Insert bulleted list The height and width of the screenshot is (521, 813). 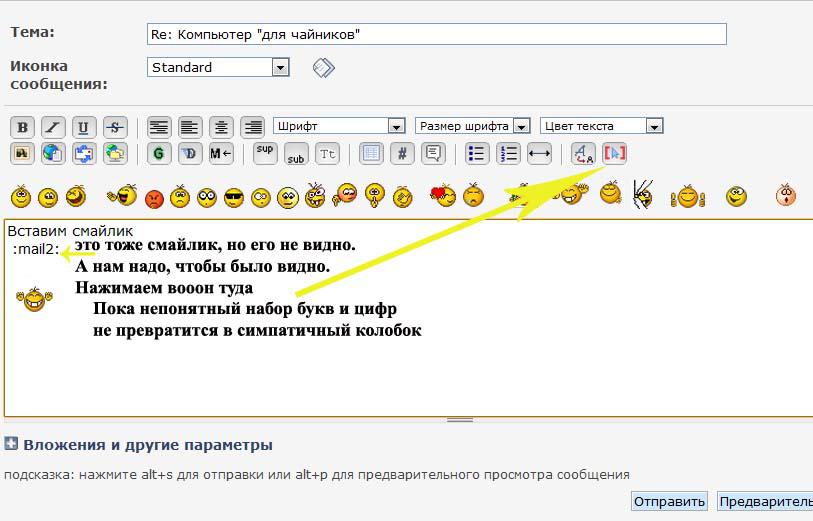476,154
